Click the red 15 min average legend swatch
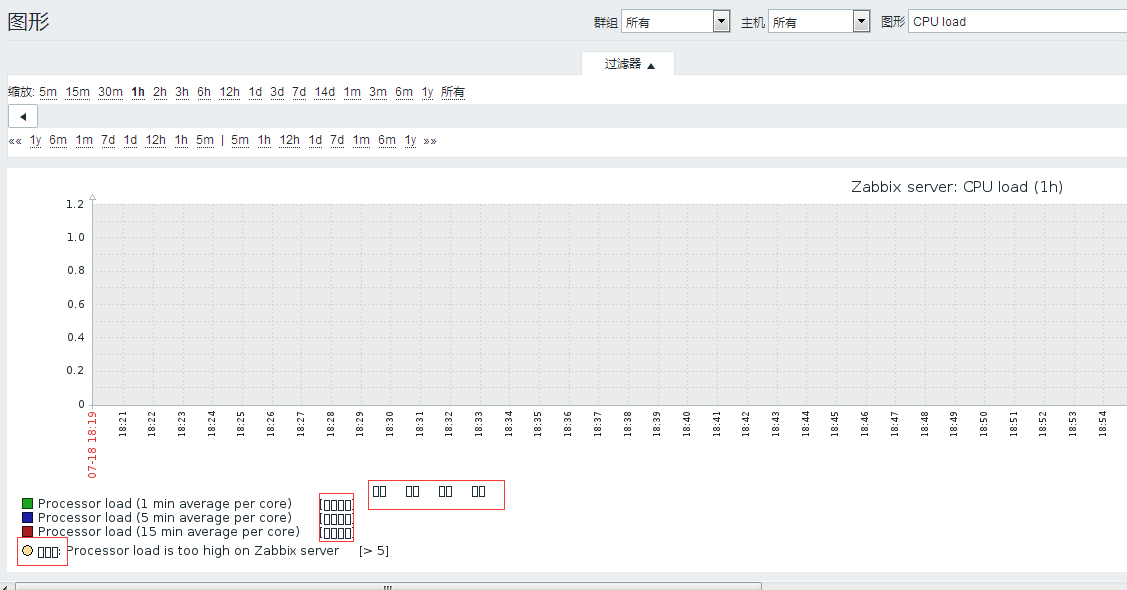This screenshot has height=590, width=1127. (x=28, y=532)
